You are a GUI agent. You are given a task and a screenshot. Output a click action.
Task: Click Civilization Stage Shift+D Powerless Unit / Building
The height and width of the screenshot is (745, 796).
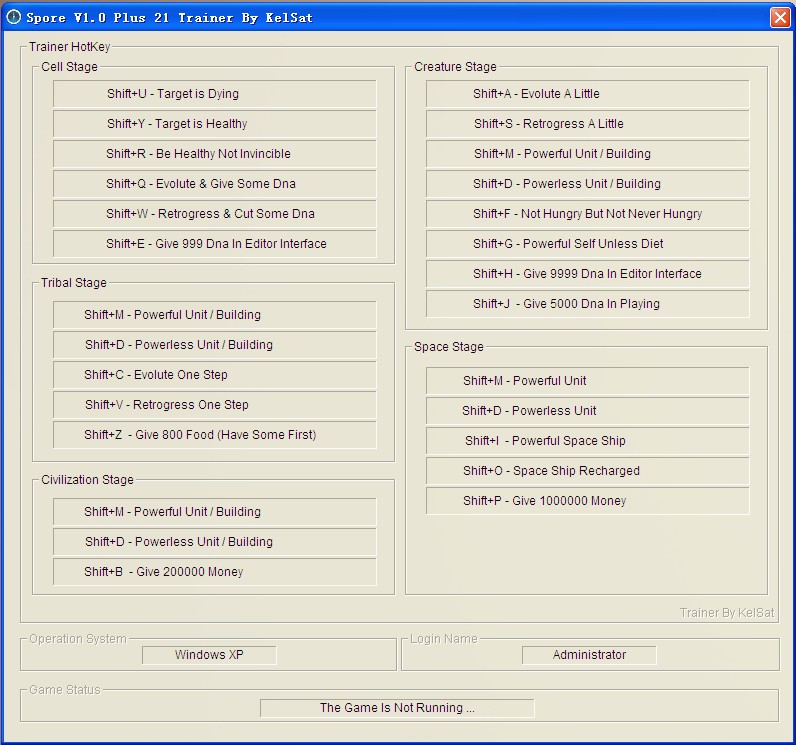tap(215, 541)
